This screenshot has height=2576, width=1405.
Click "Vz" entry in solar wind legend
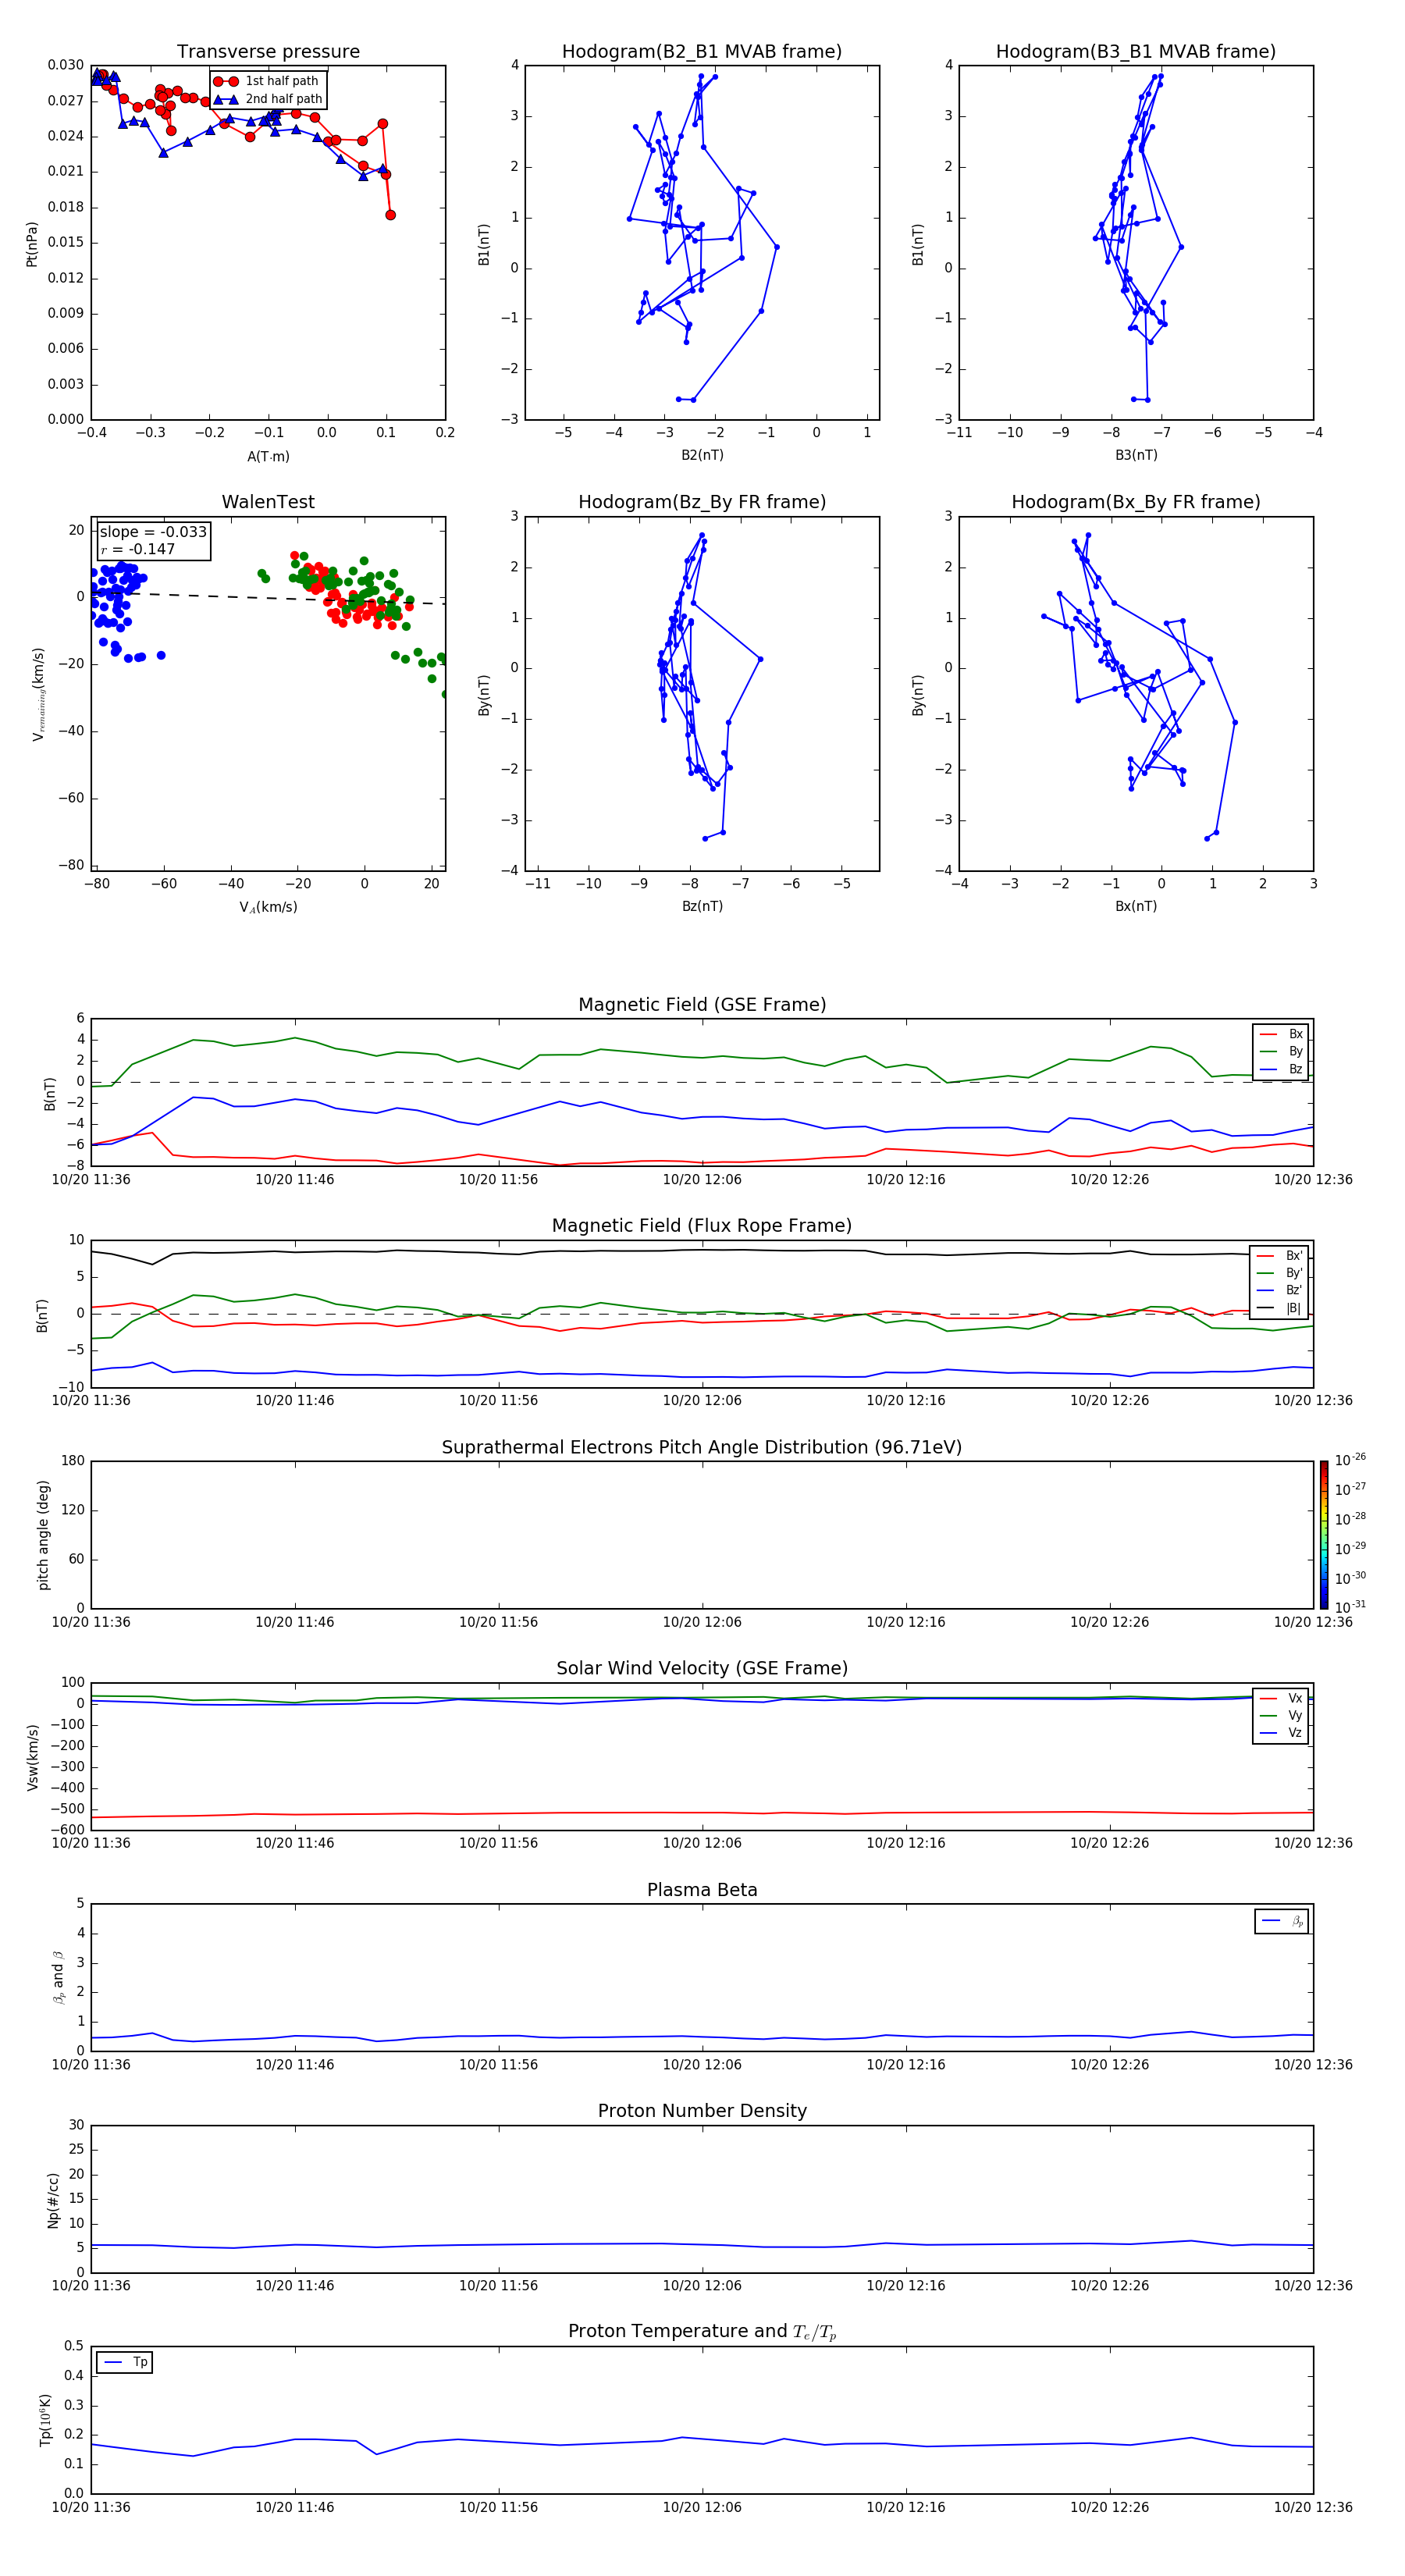[1281, 1733]
